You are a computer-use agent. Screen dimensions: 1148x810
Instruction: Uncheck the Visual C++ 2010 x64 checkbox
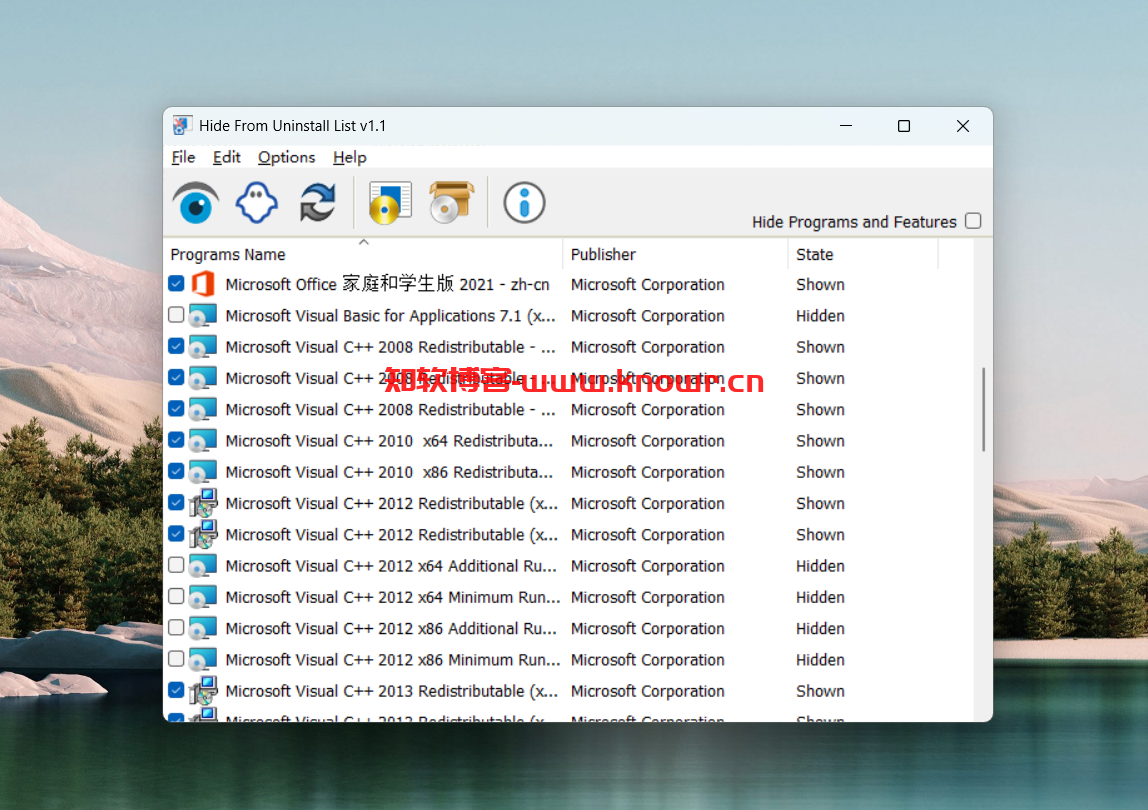(176, 440)
